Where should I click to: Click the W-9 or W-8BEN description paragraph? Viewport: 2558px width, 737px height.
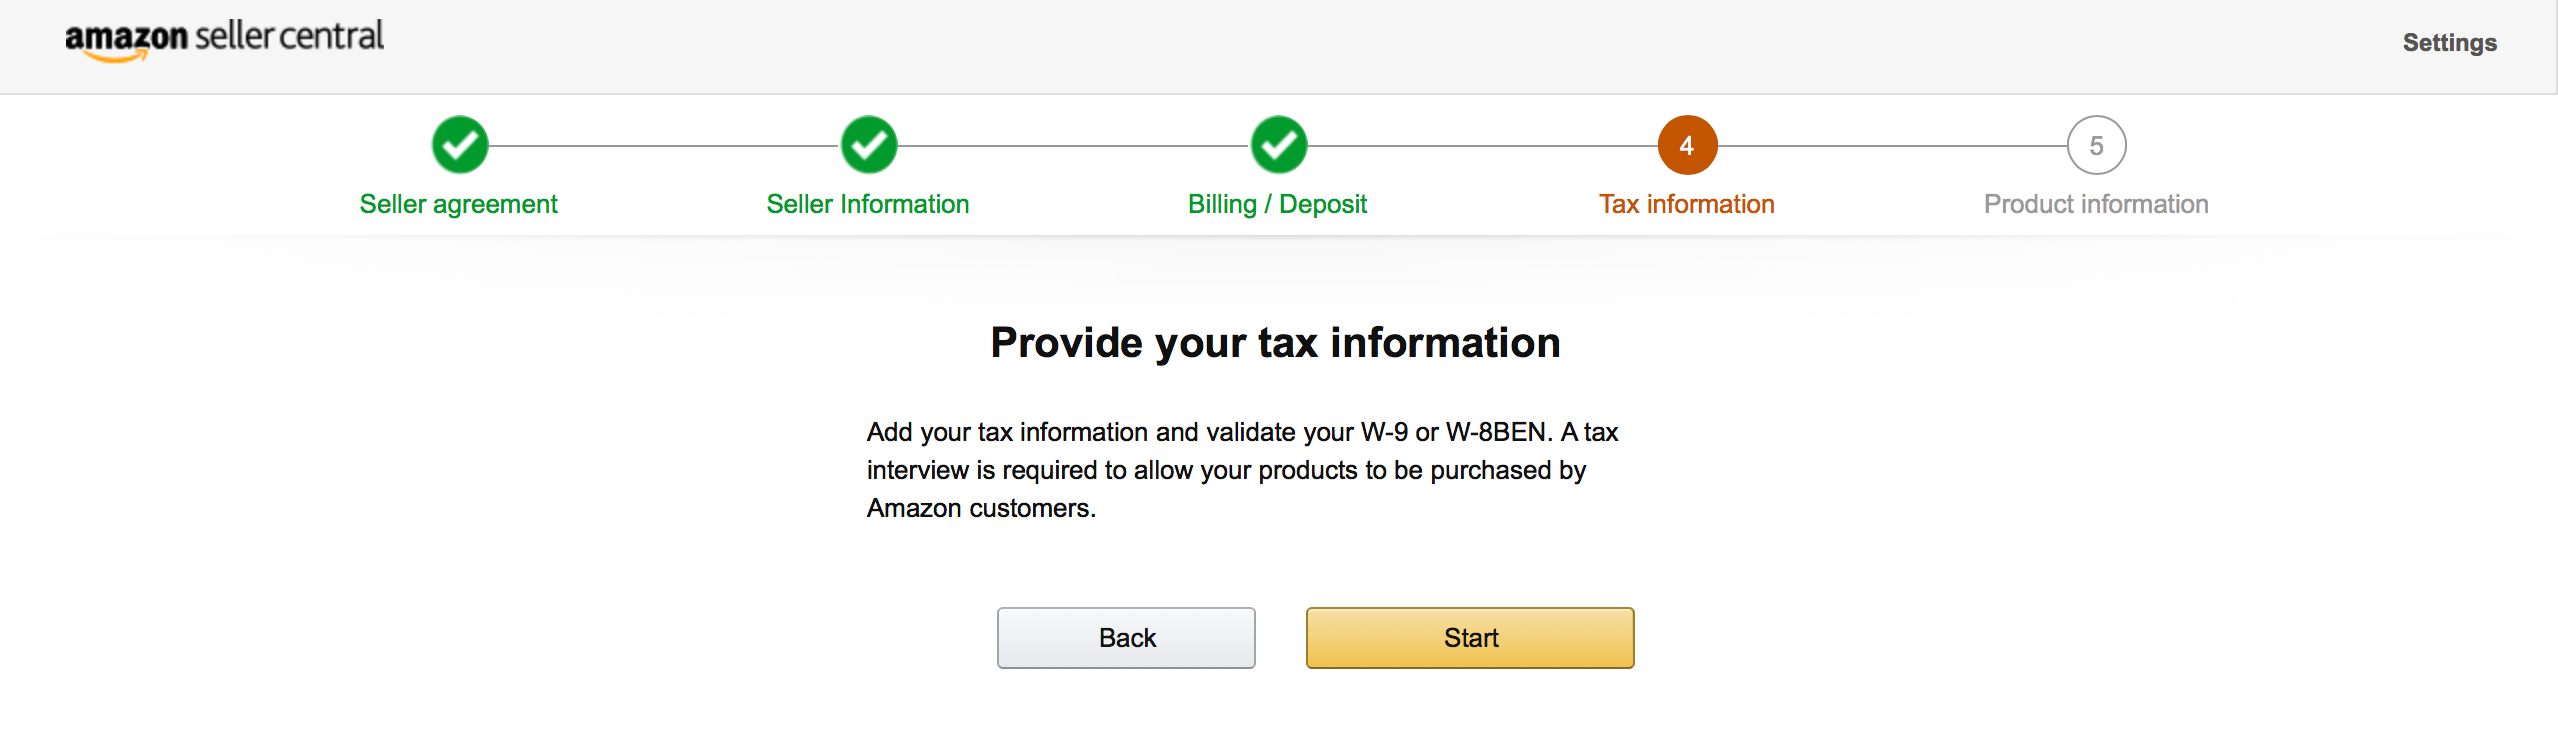point(1242,470)
